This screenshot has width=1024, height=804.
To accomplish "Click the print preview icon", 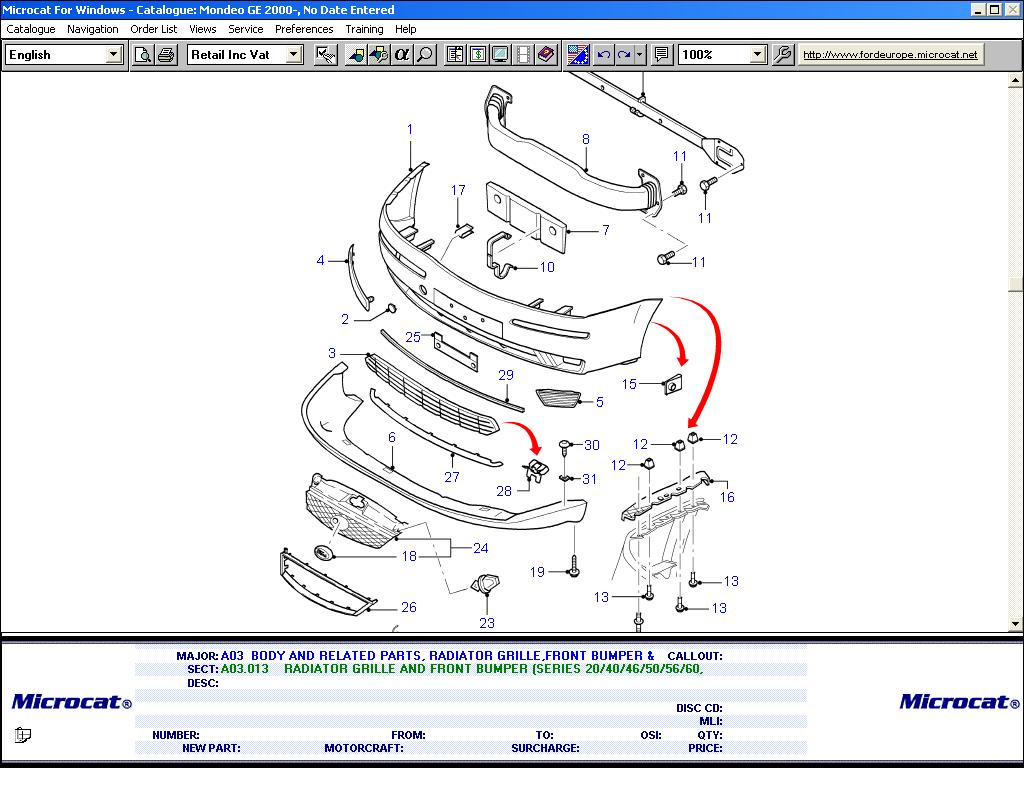I will (x=143, y=55).
